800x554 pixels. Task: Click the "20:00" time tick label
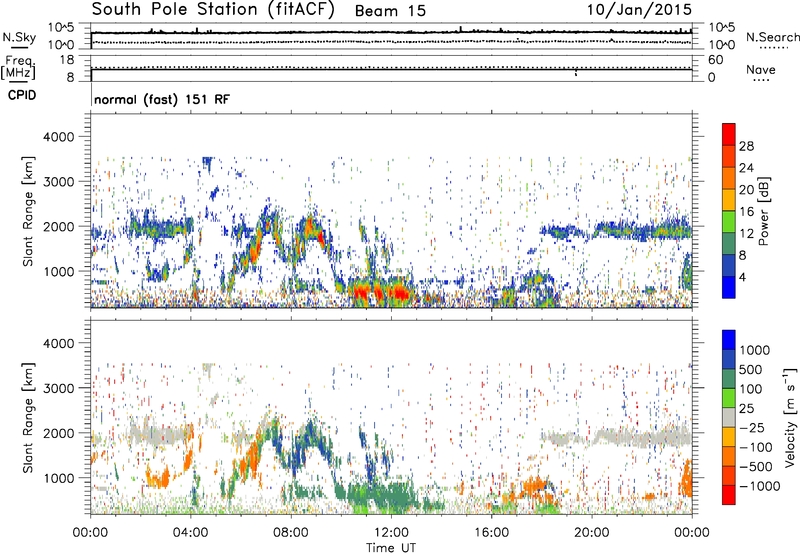(x=592, y=533)
